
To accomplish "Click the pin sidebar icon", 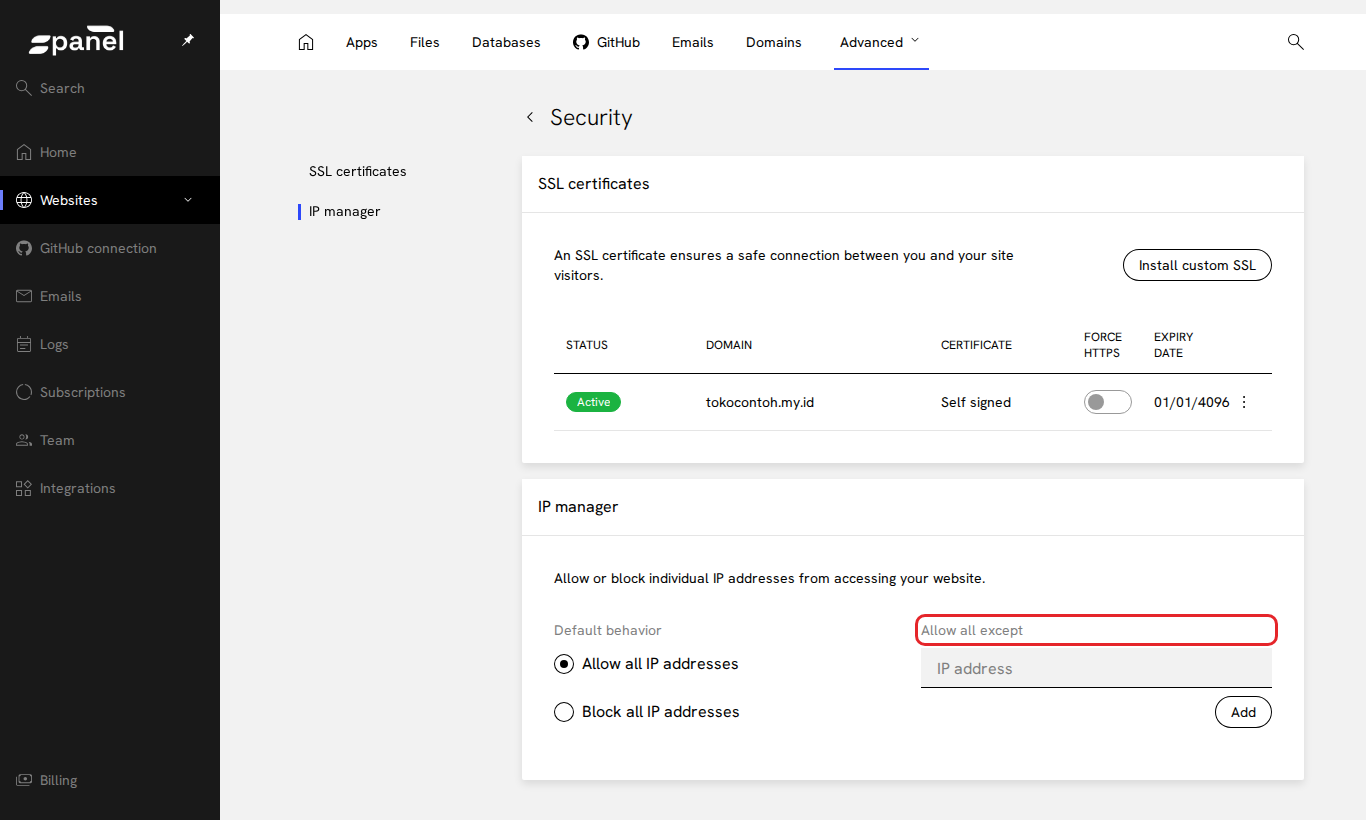I will point(187,41).
